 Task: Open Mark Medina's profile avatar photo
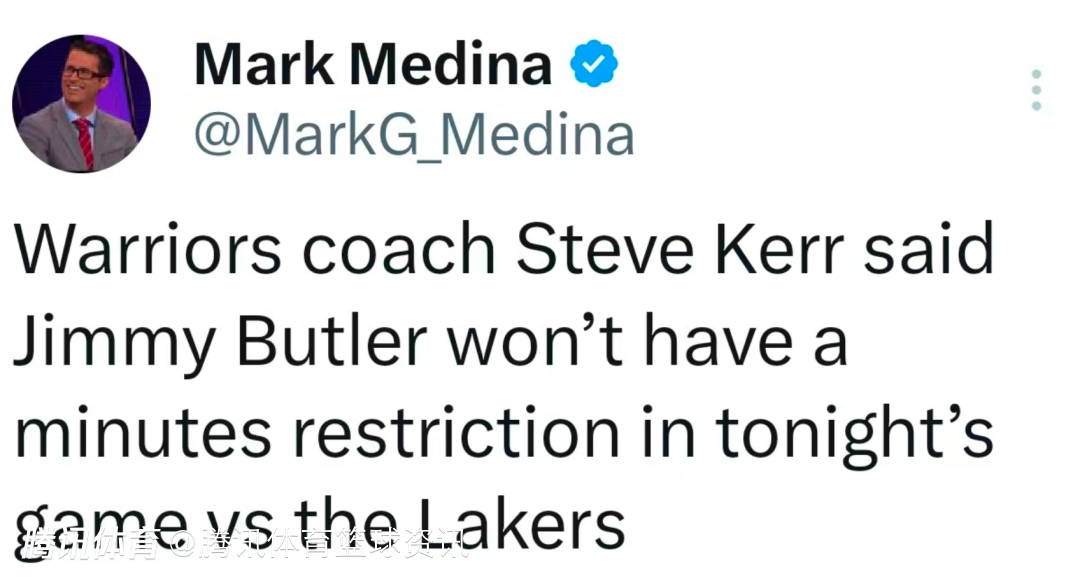tap(81, 103)
